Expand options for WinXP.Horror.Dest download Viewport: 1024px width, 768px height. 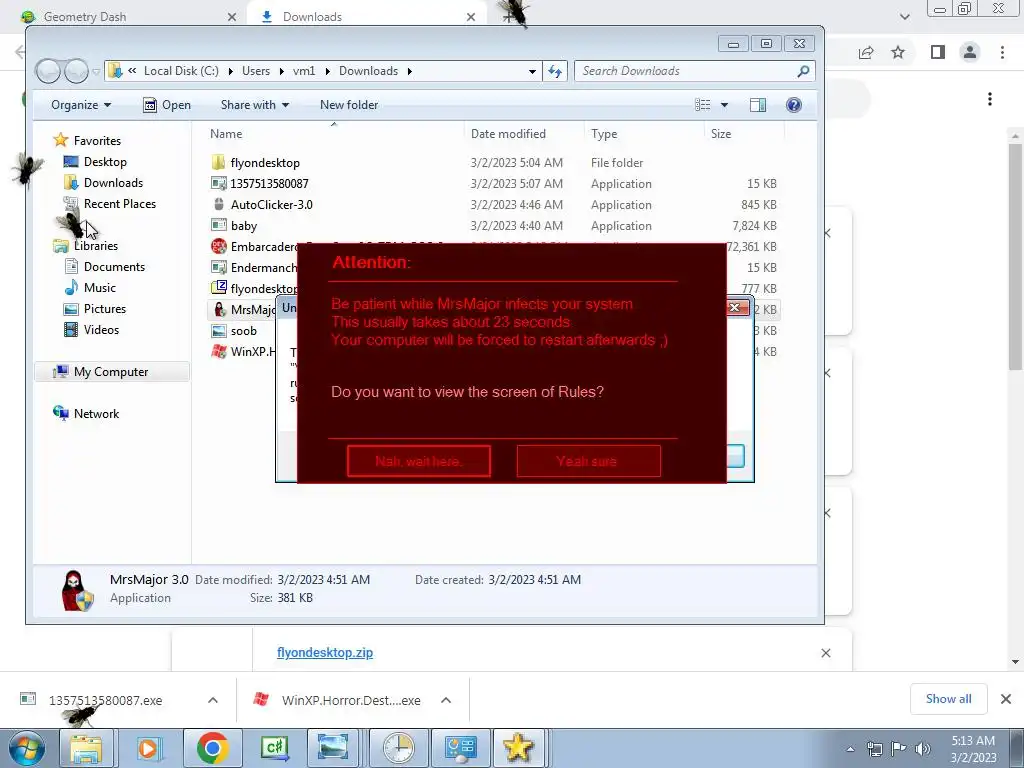point(446,700)
